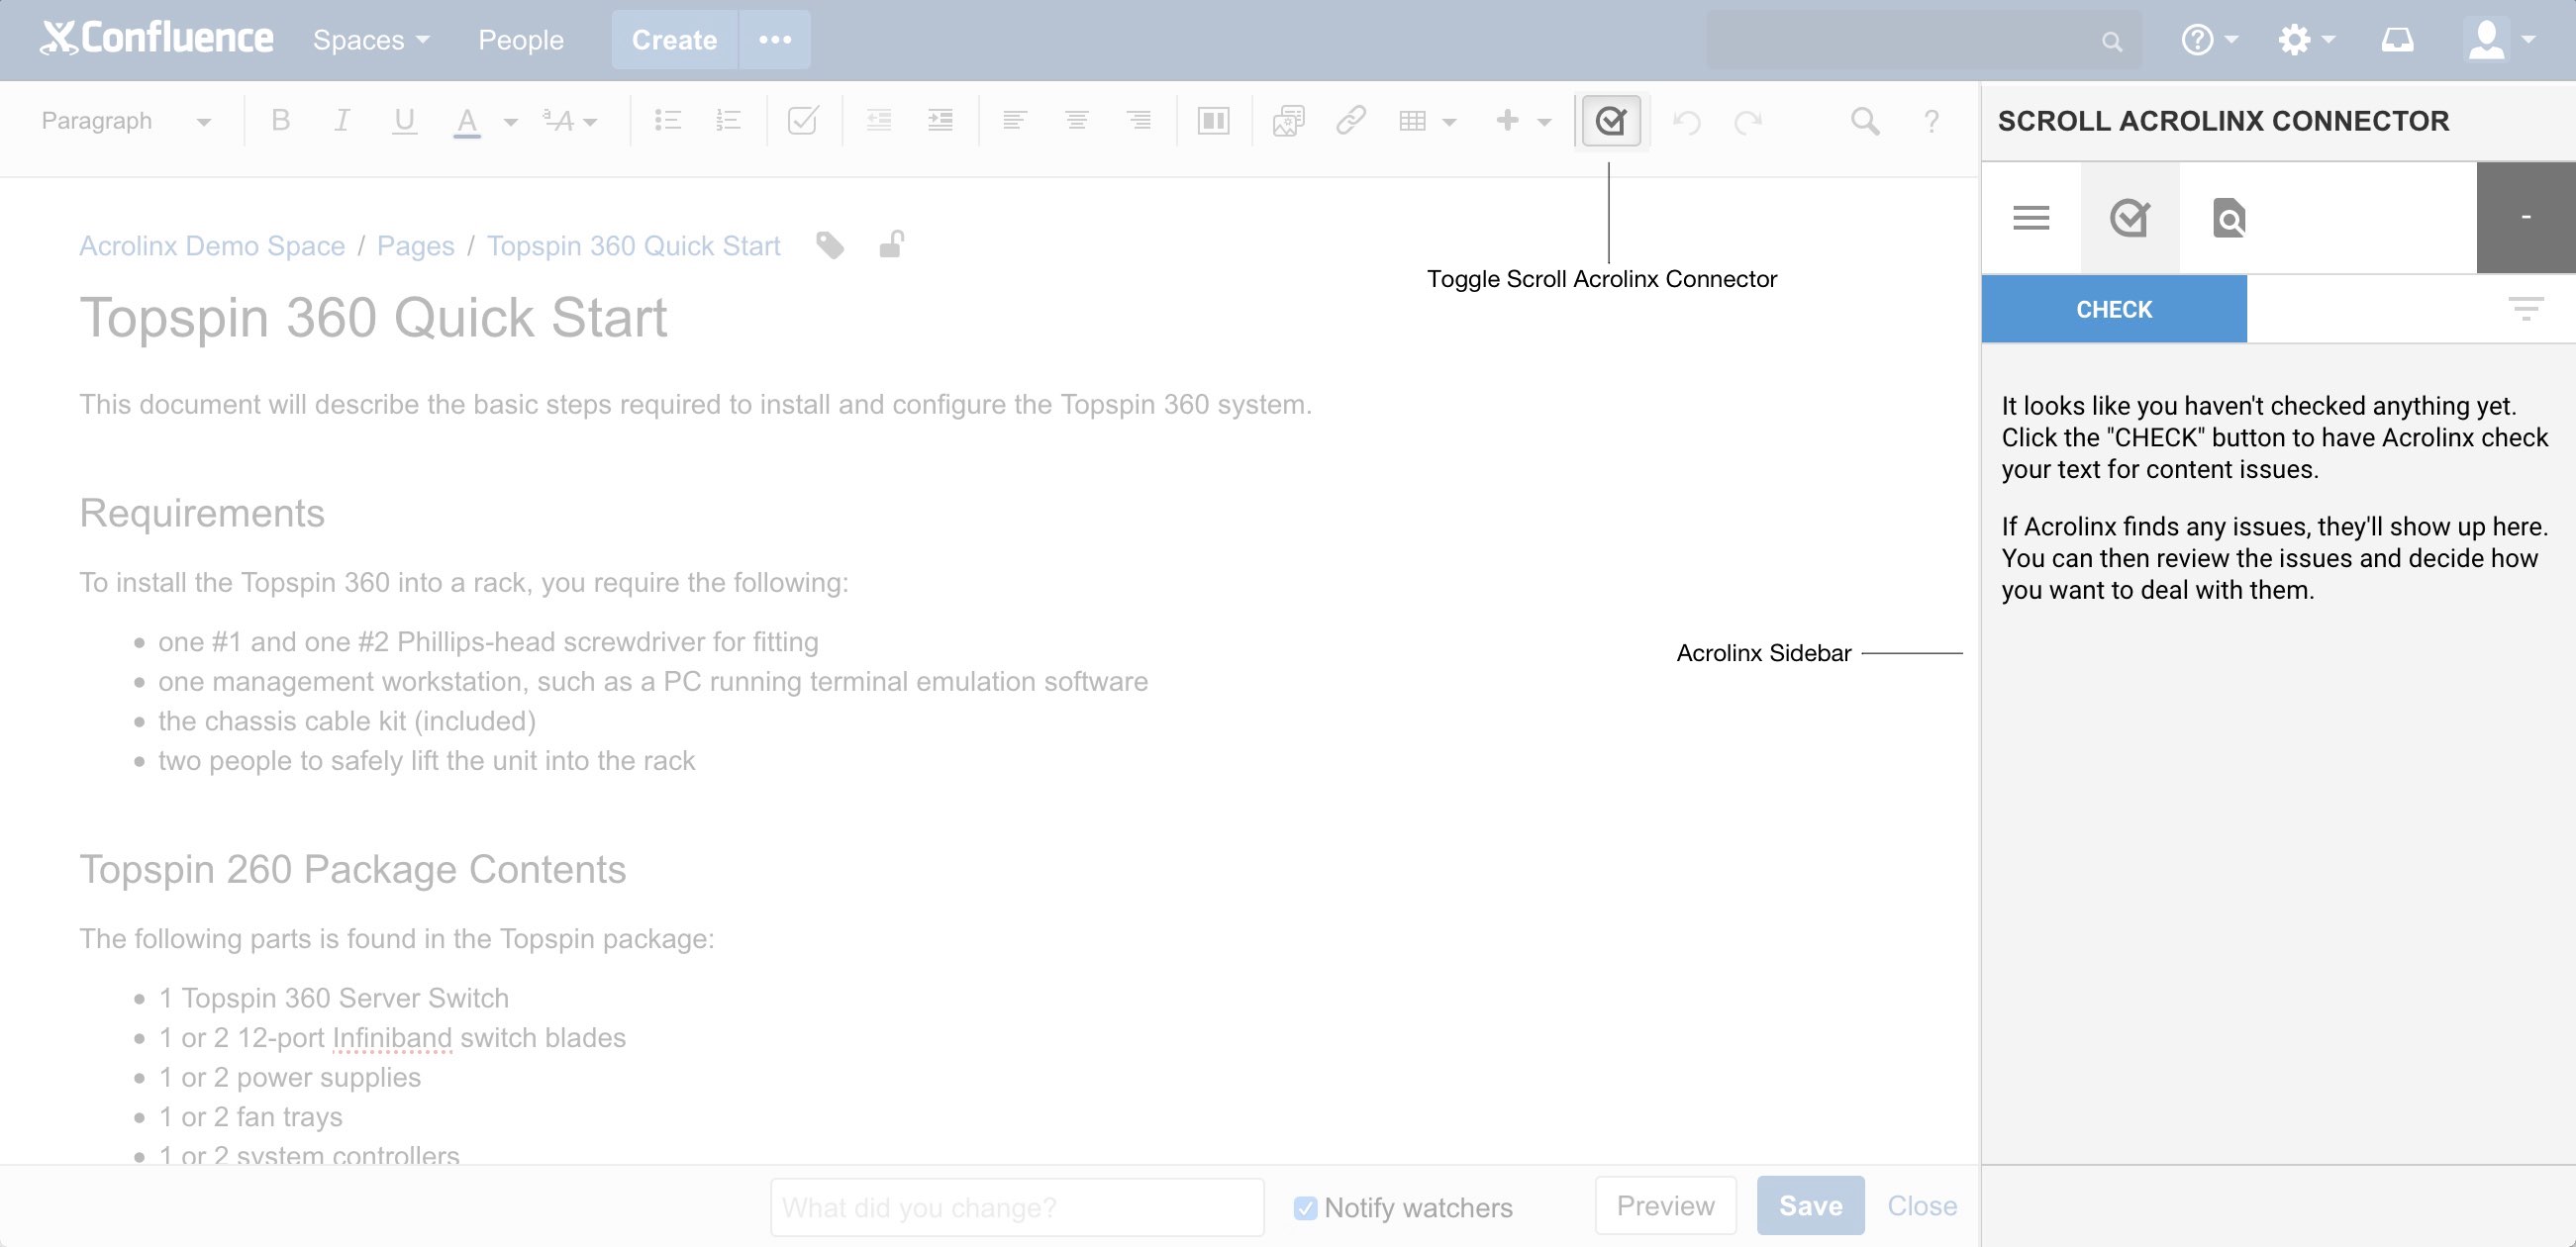This screenshot has height=1247, width=2576.
Task: Toggle the Scroll Acrolinx Connector toolbar button
Action: 1610,121
